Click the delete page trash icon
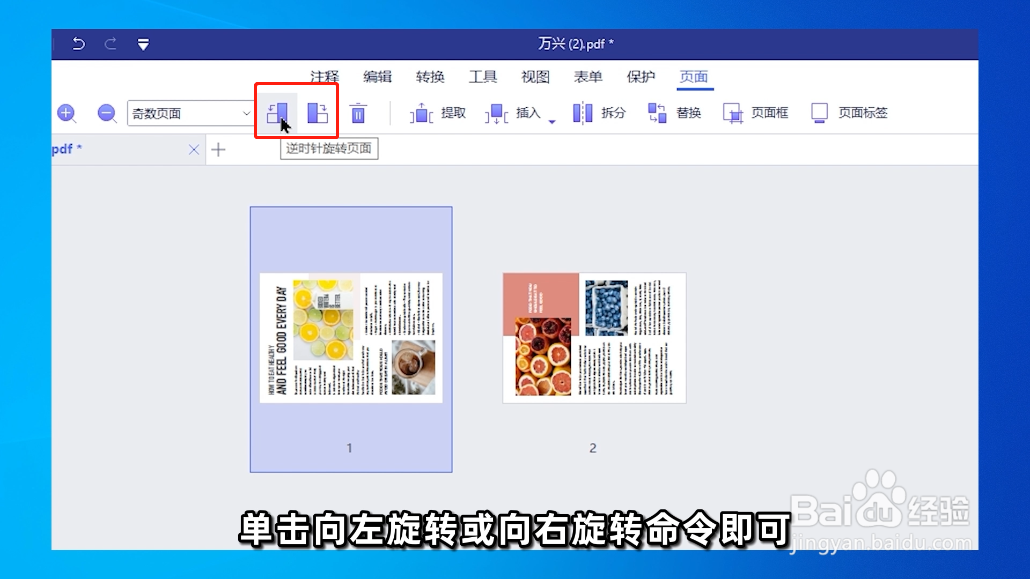Image resolution: width=1030 pixels, height=579 pixels. click(359, 113)
